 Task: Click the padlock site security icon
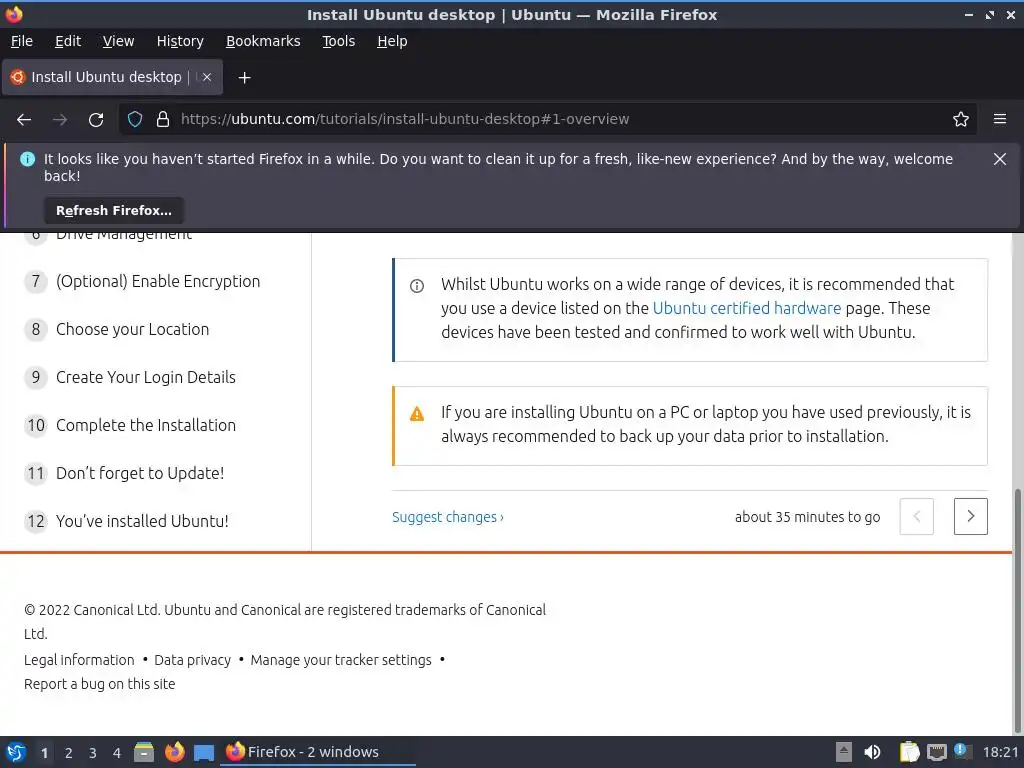[163, 119]
